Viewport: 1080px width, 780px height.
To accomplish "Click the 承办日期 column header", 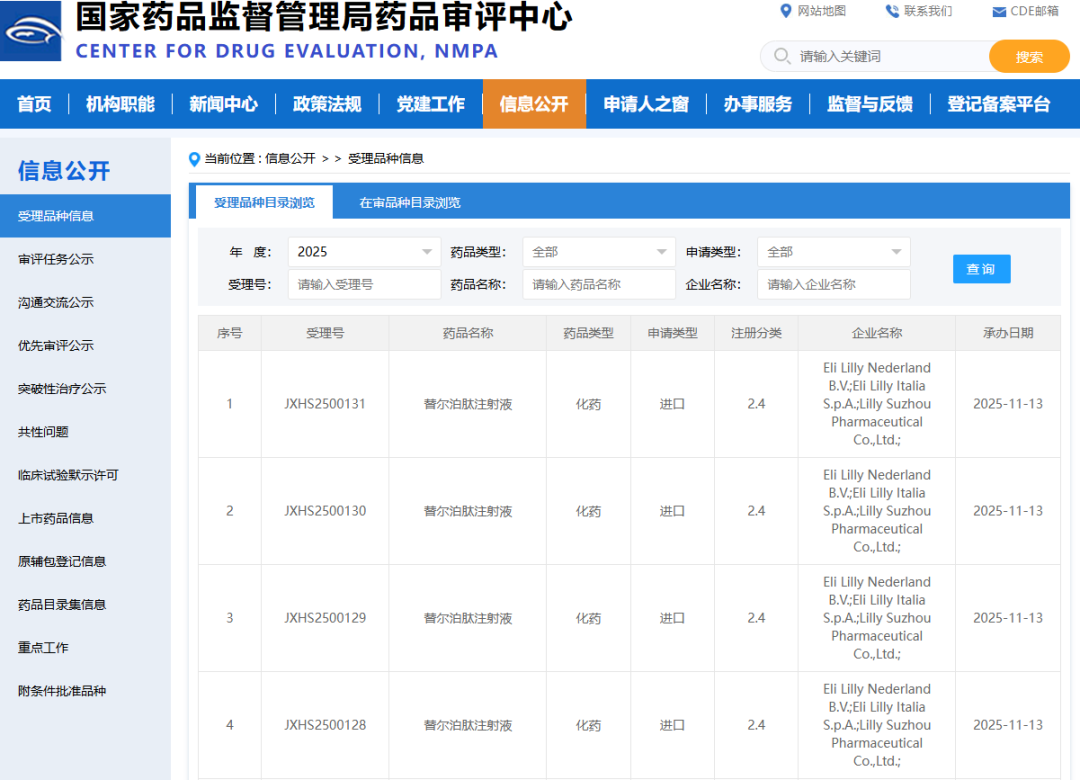I will click(1008, 333).
